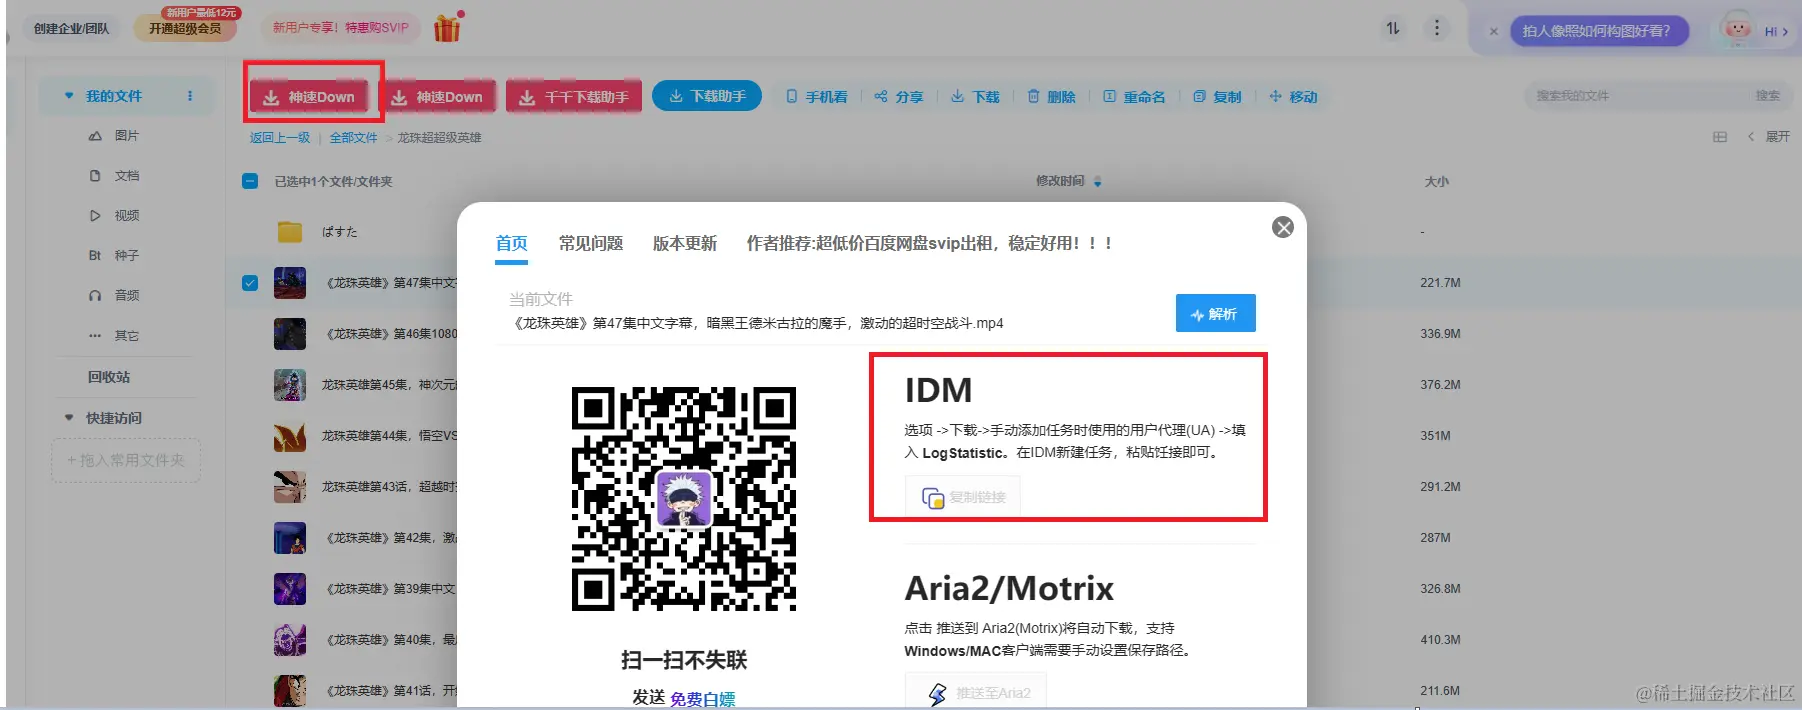Sort by 修改时间 column arrow
Screen dimensions: 1802x710
coord(1098,182)
